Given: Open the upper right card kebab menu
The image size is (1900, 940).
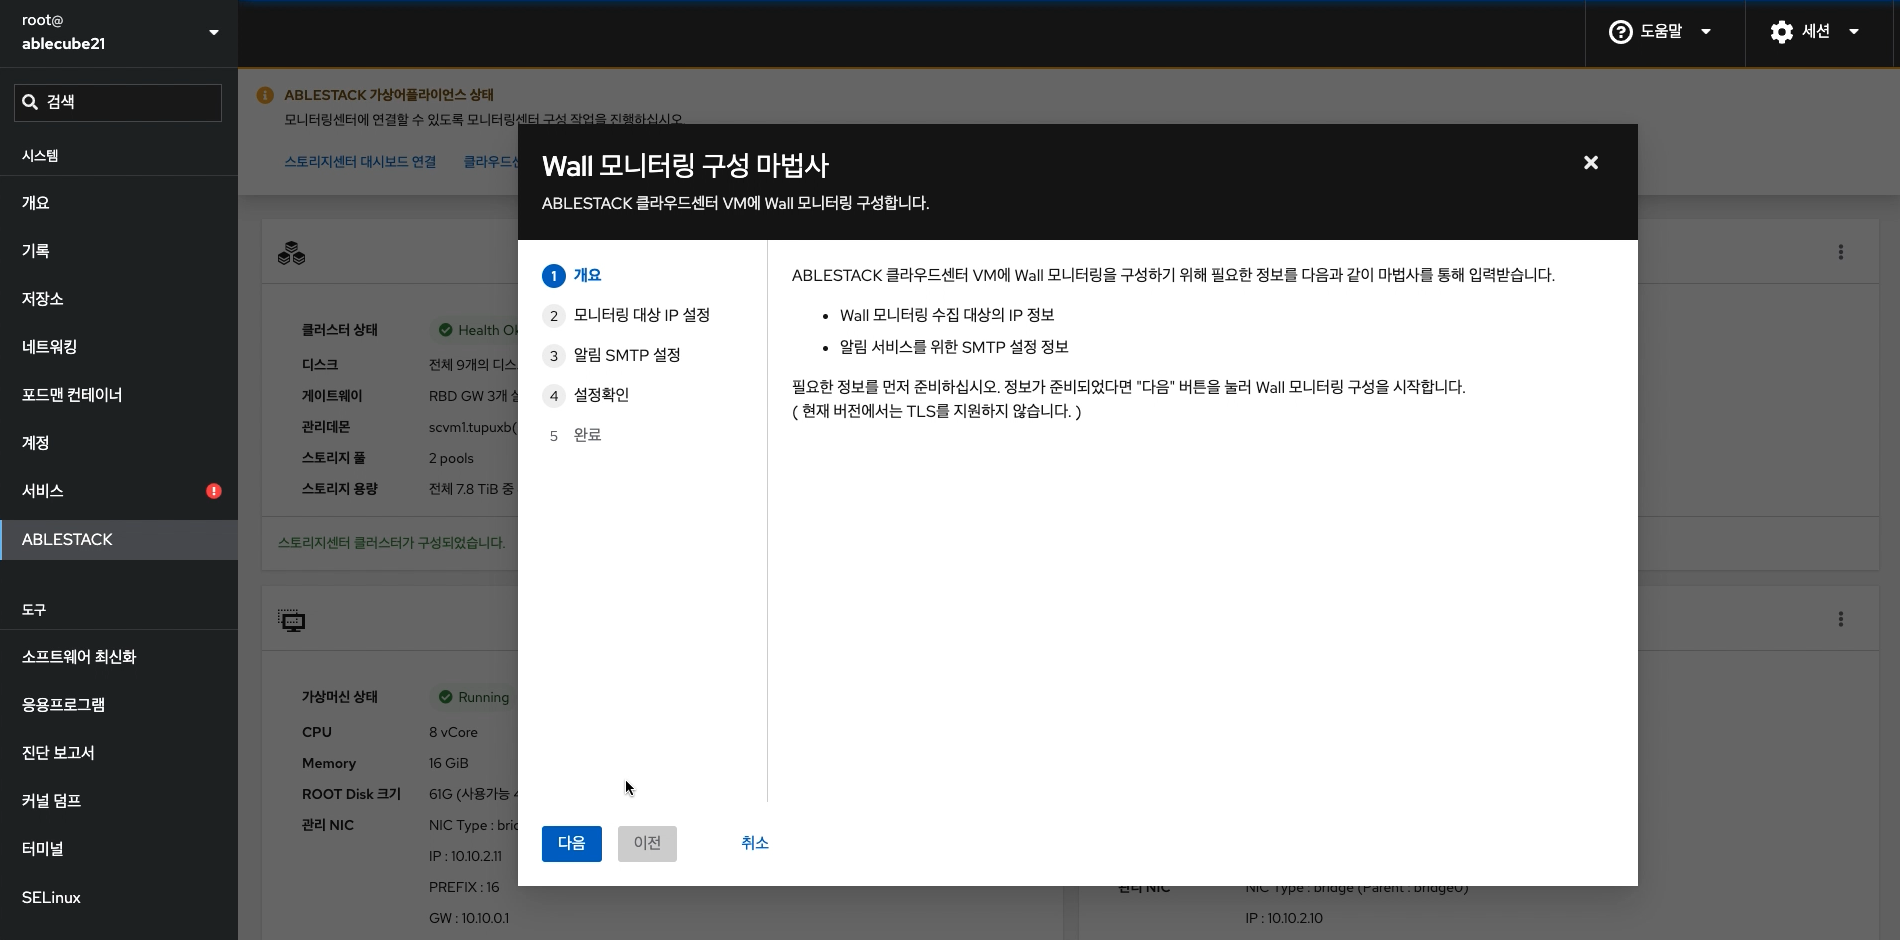Looking at the screenshot, I should tap(1840, 252).
